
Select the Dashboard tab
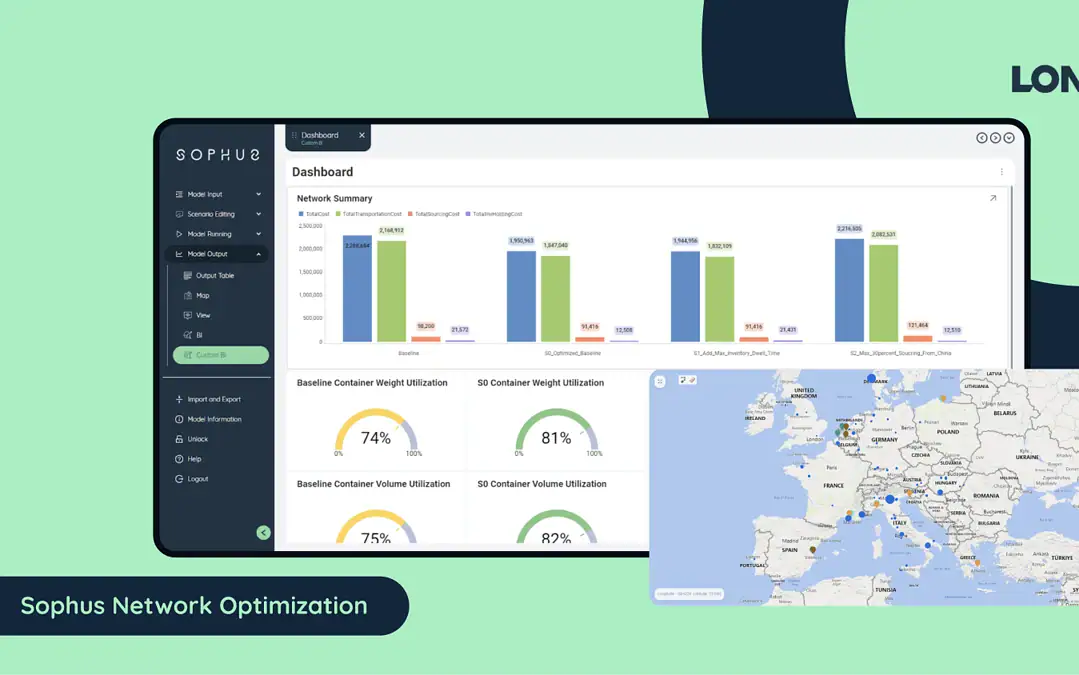point(328,137)
